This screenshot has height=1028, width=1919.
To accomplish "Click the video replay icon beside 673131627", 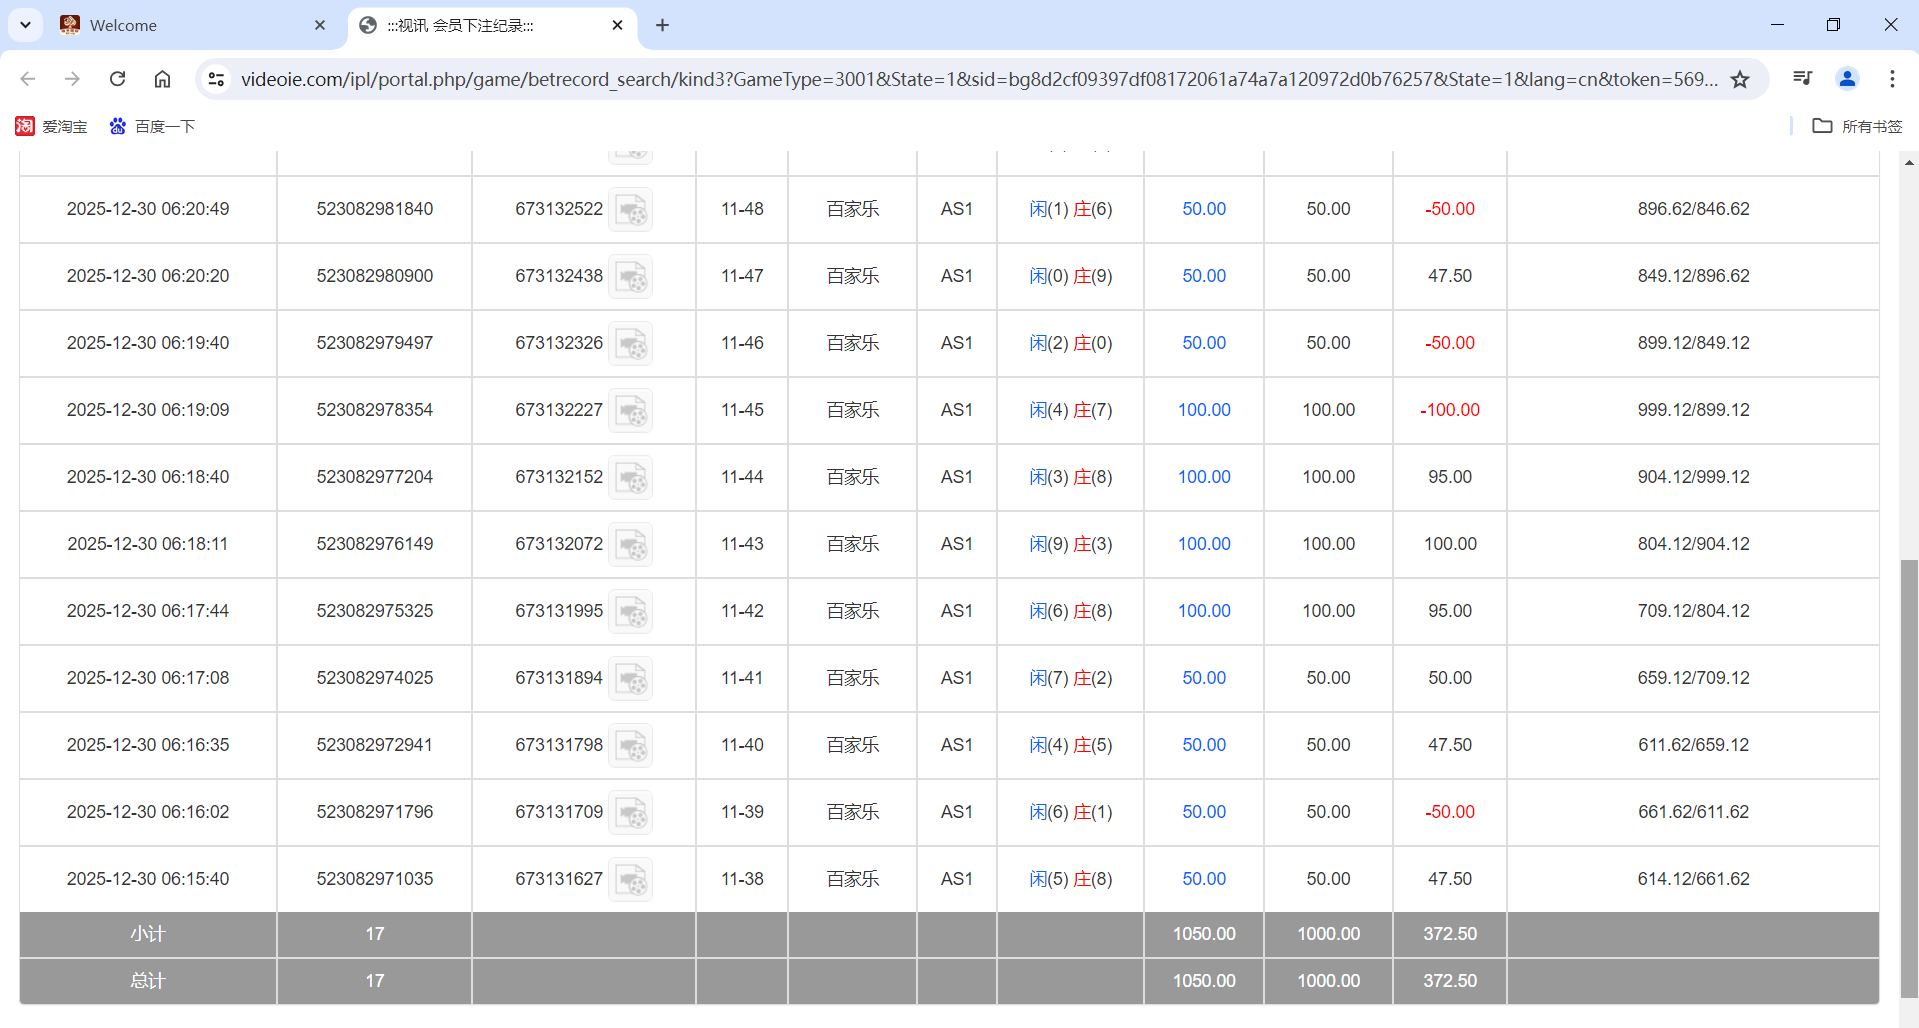I will 631,879.
